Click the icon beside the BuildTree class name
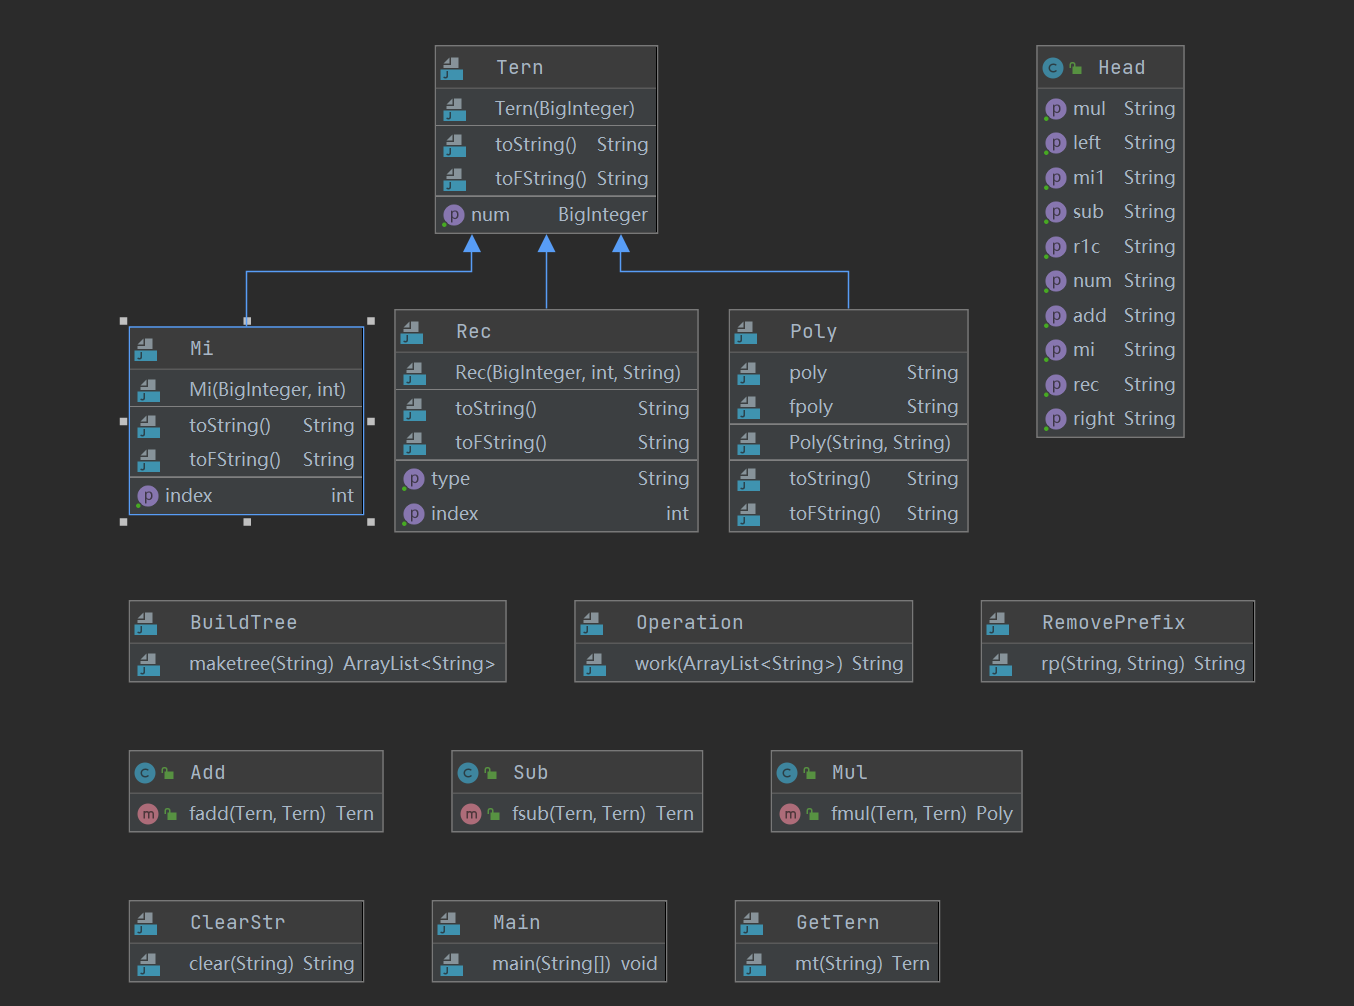1354x1006 pixels. point(146,623)
